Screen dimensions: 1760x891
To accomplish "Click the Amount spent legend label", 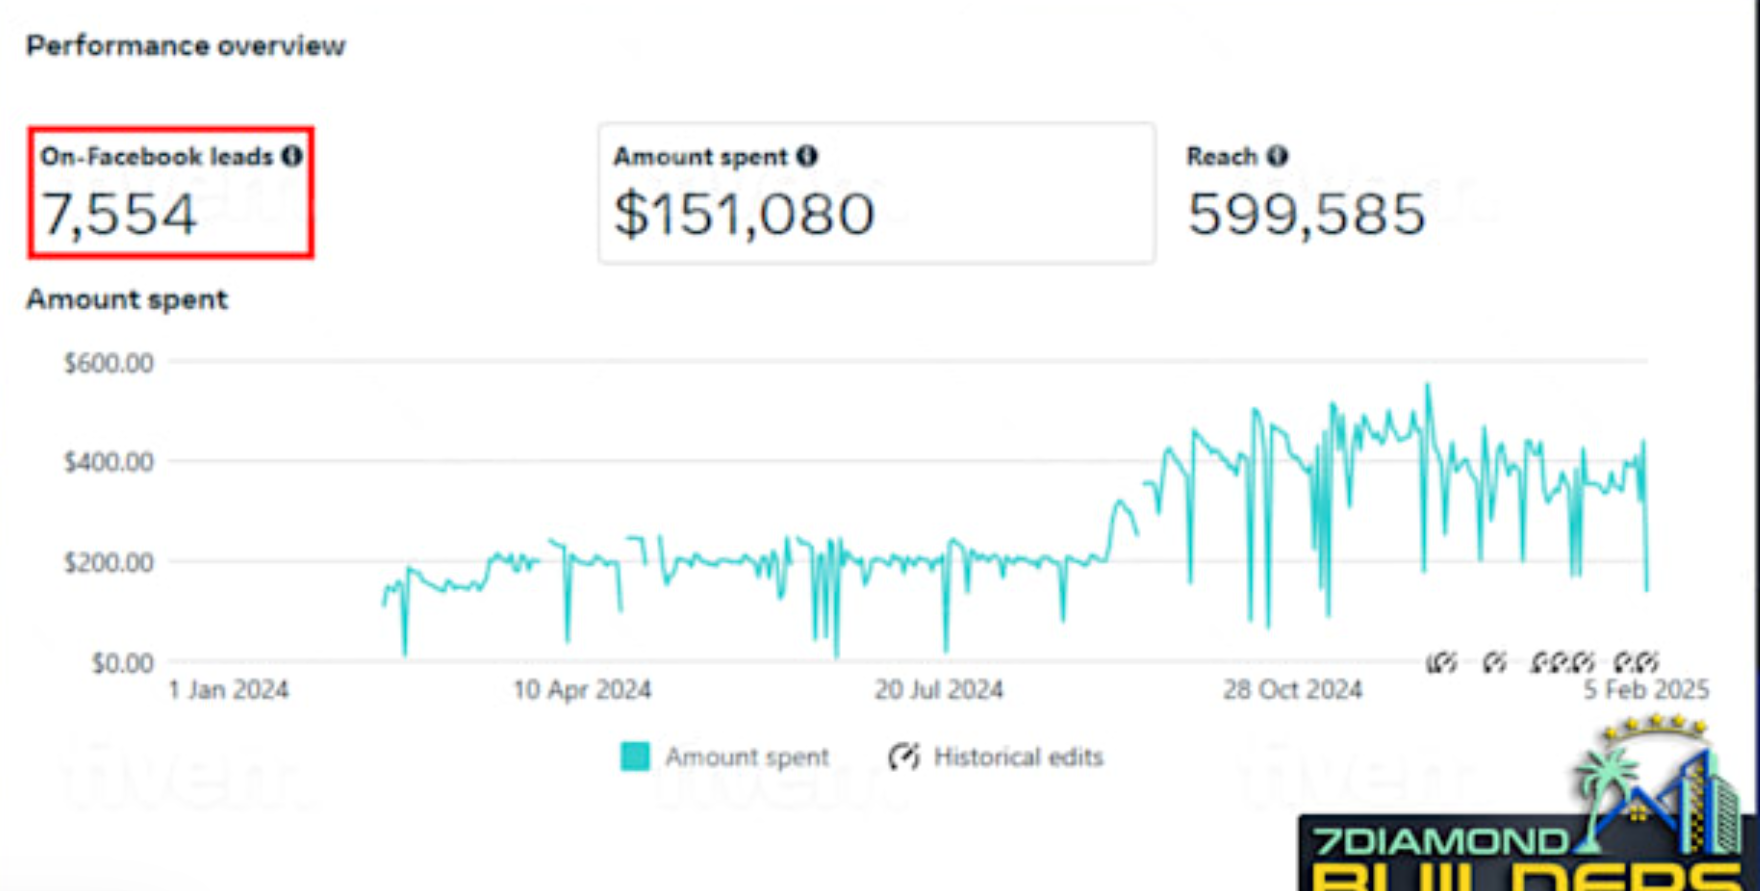I will click(747, 757).
